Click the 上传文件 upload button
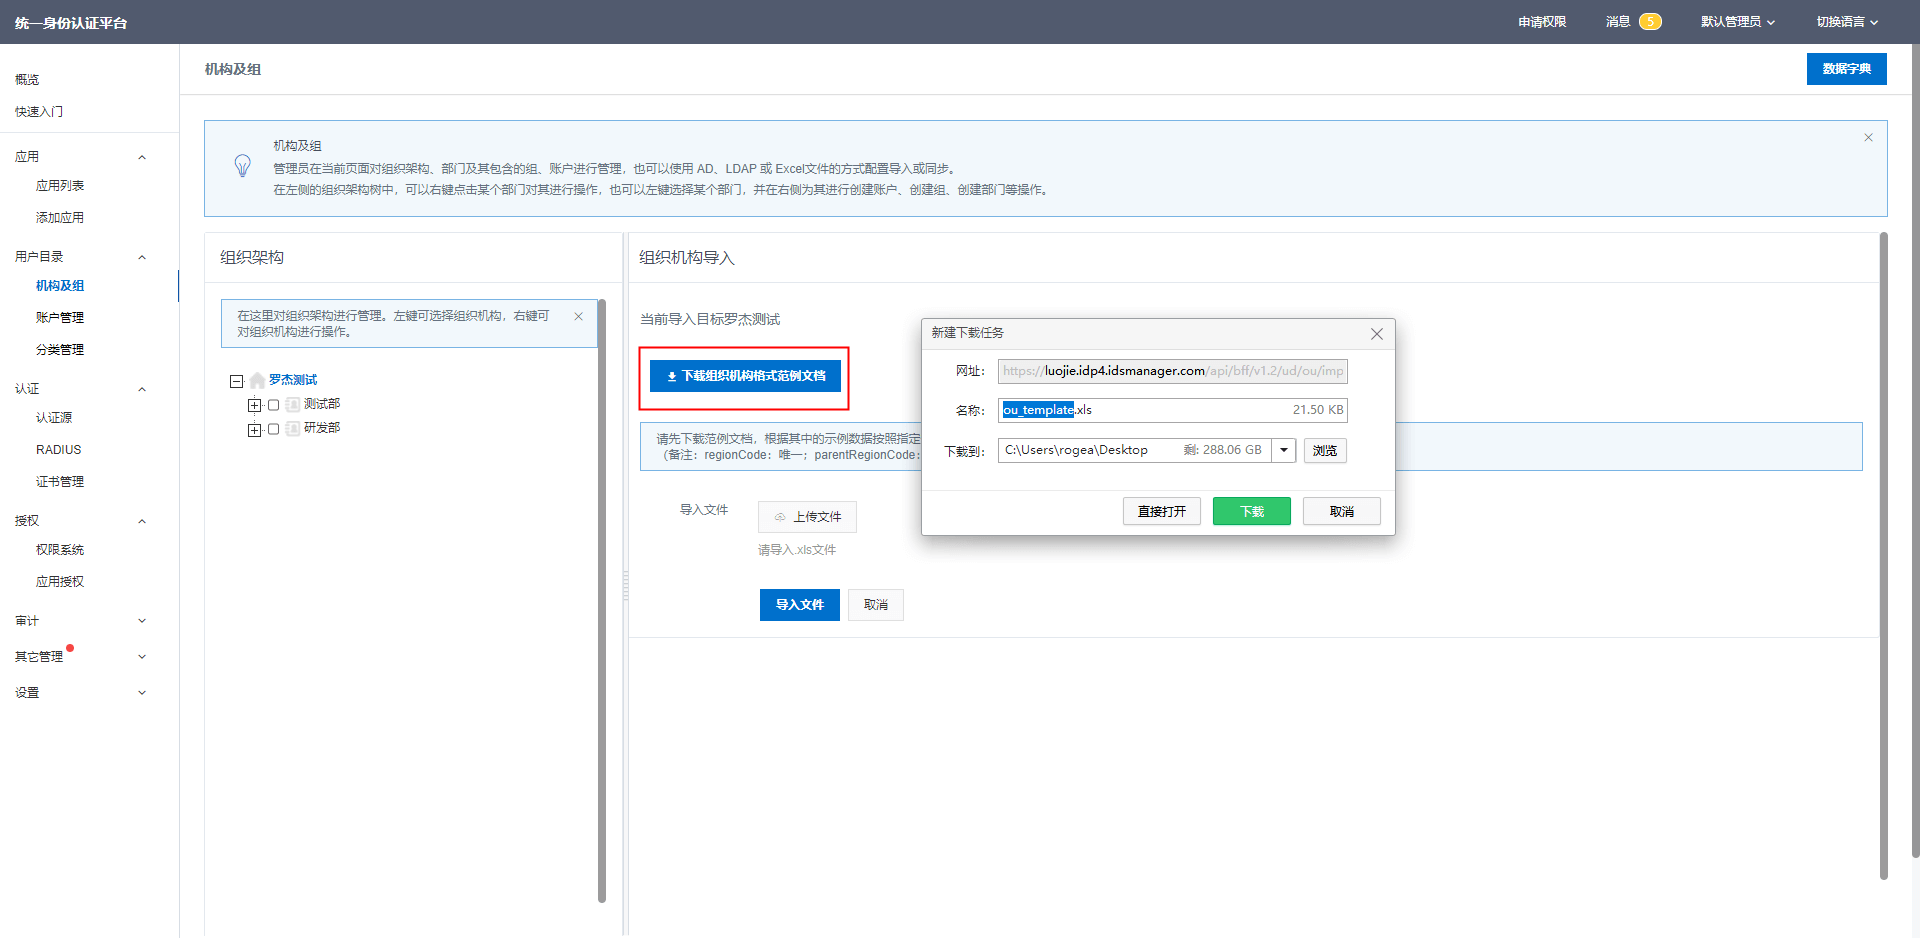 807,517
